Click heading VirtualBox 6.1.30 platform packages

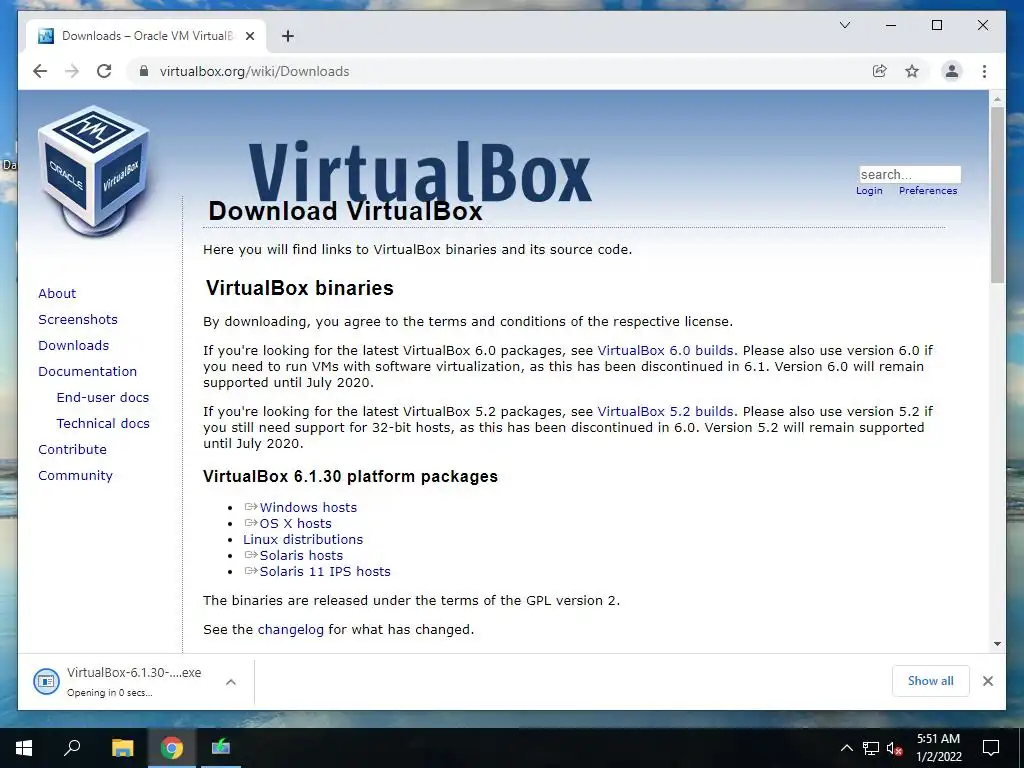coord(350,476)
